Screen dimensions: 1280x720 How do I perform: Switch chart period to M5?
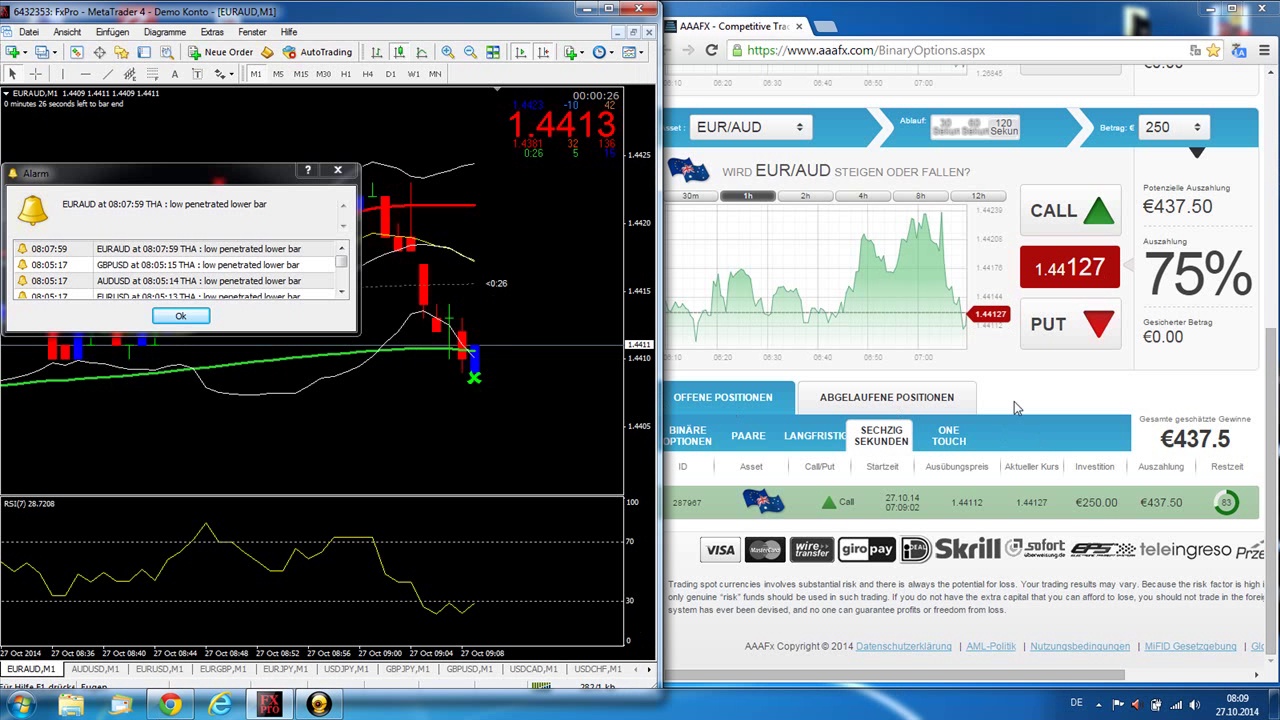[278, 74]
